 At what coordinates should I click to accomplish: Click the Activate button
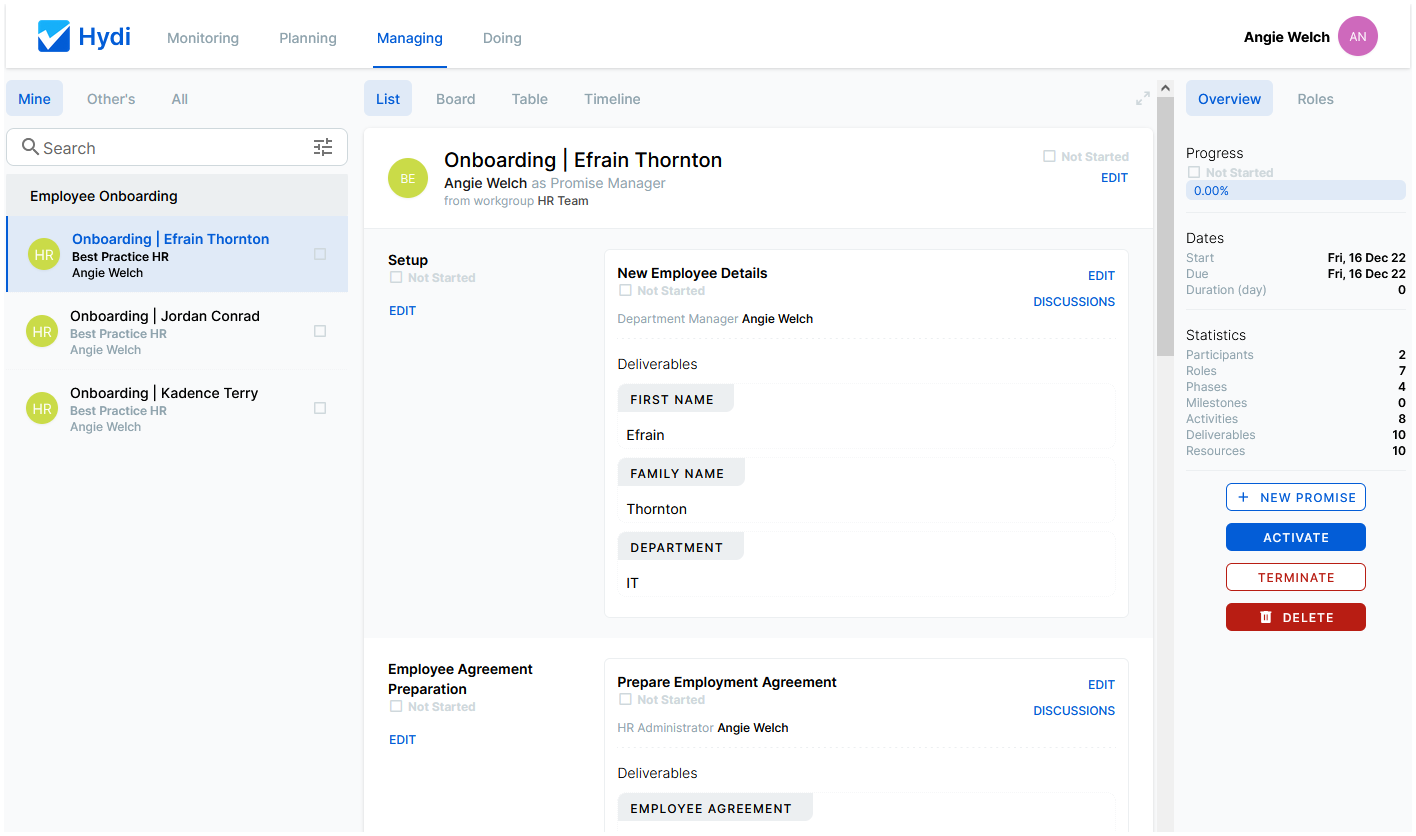[1296, 537]
